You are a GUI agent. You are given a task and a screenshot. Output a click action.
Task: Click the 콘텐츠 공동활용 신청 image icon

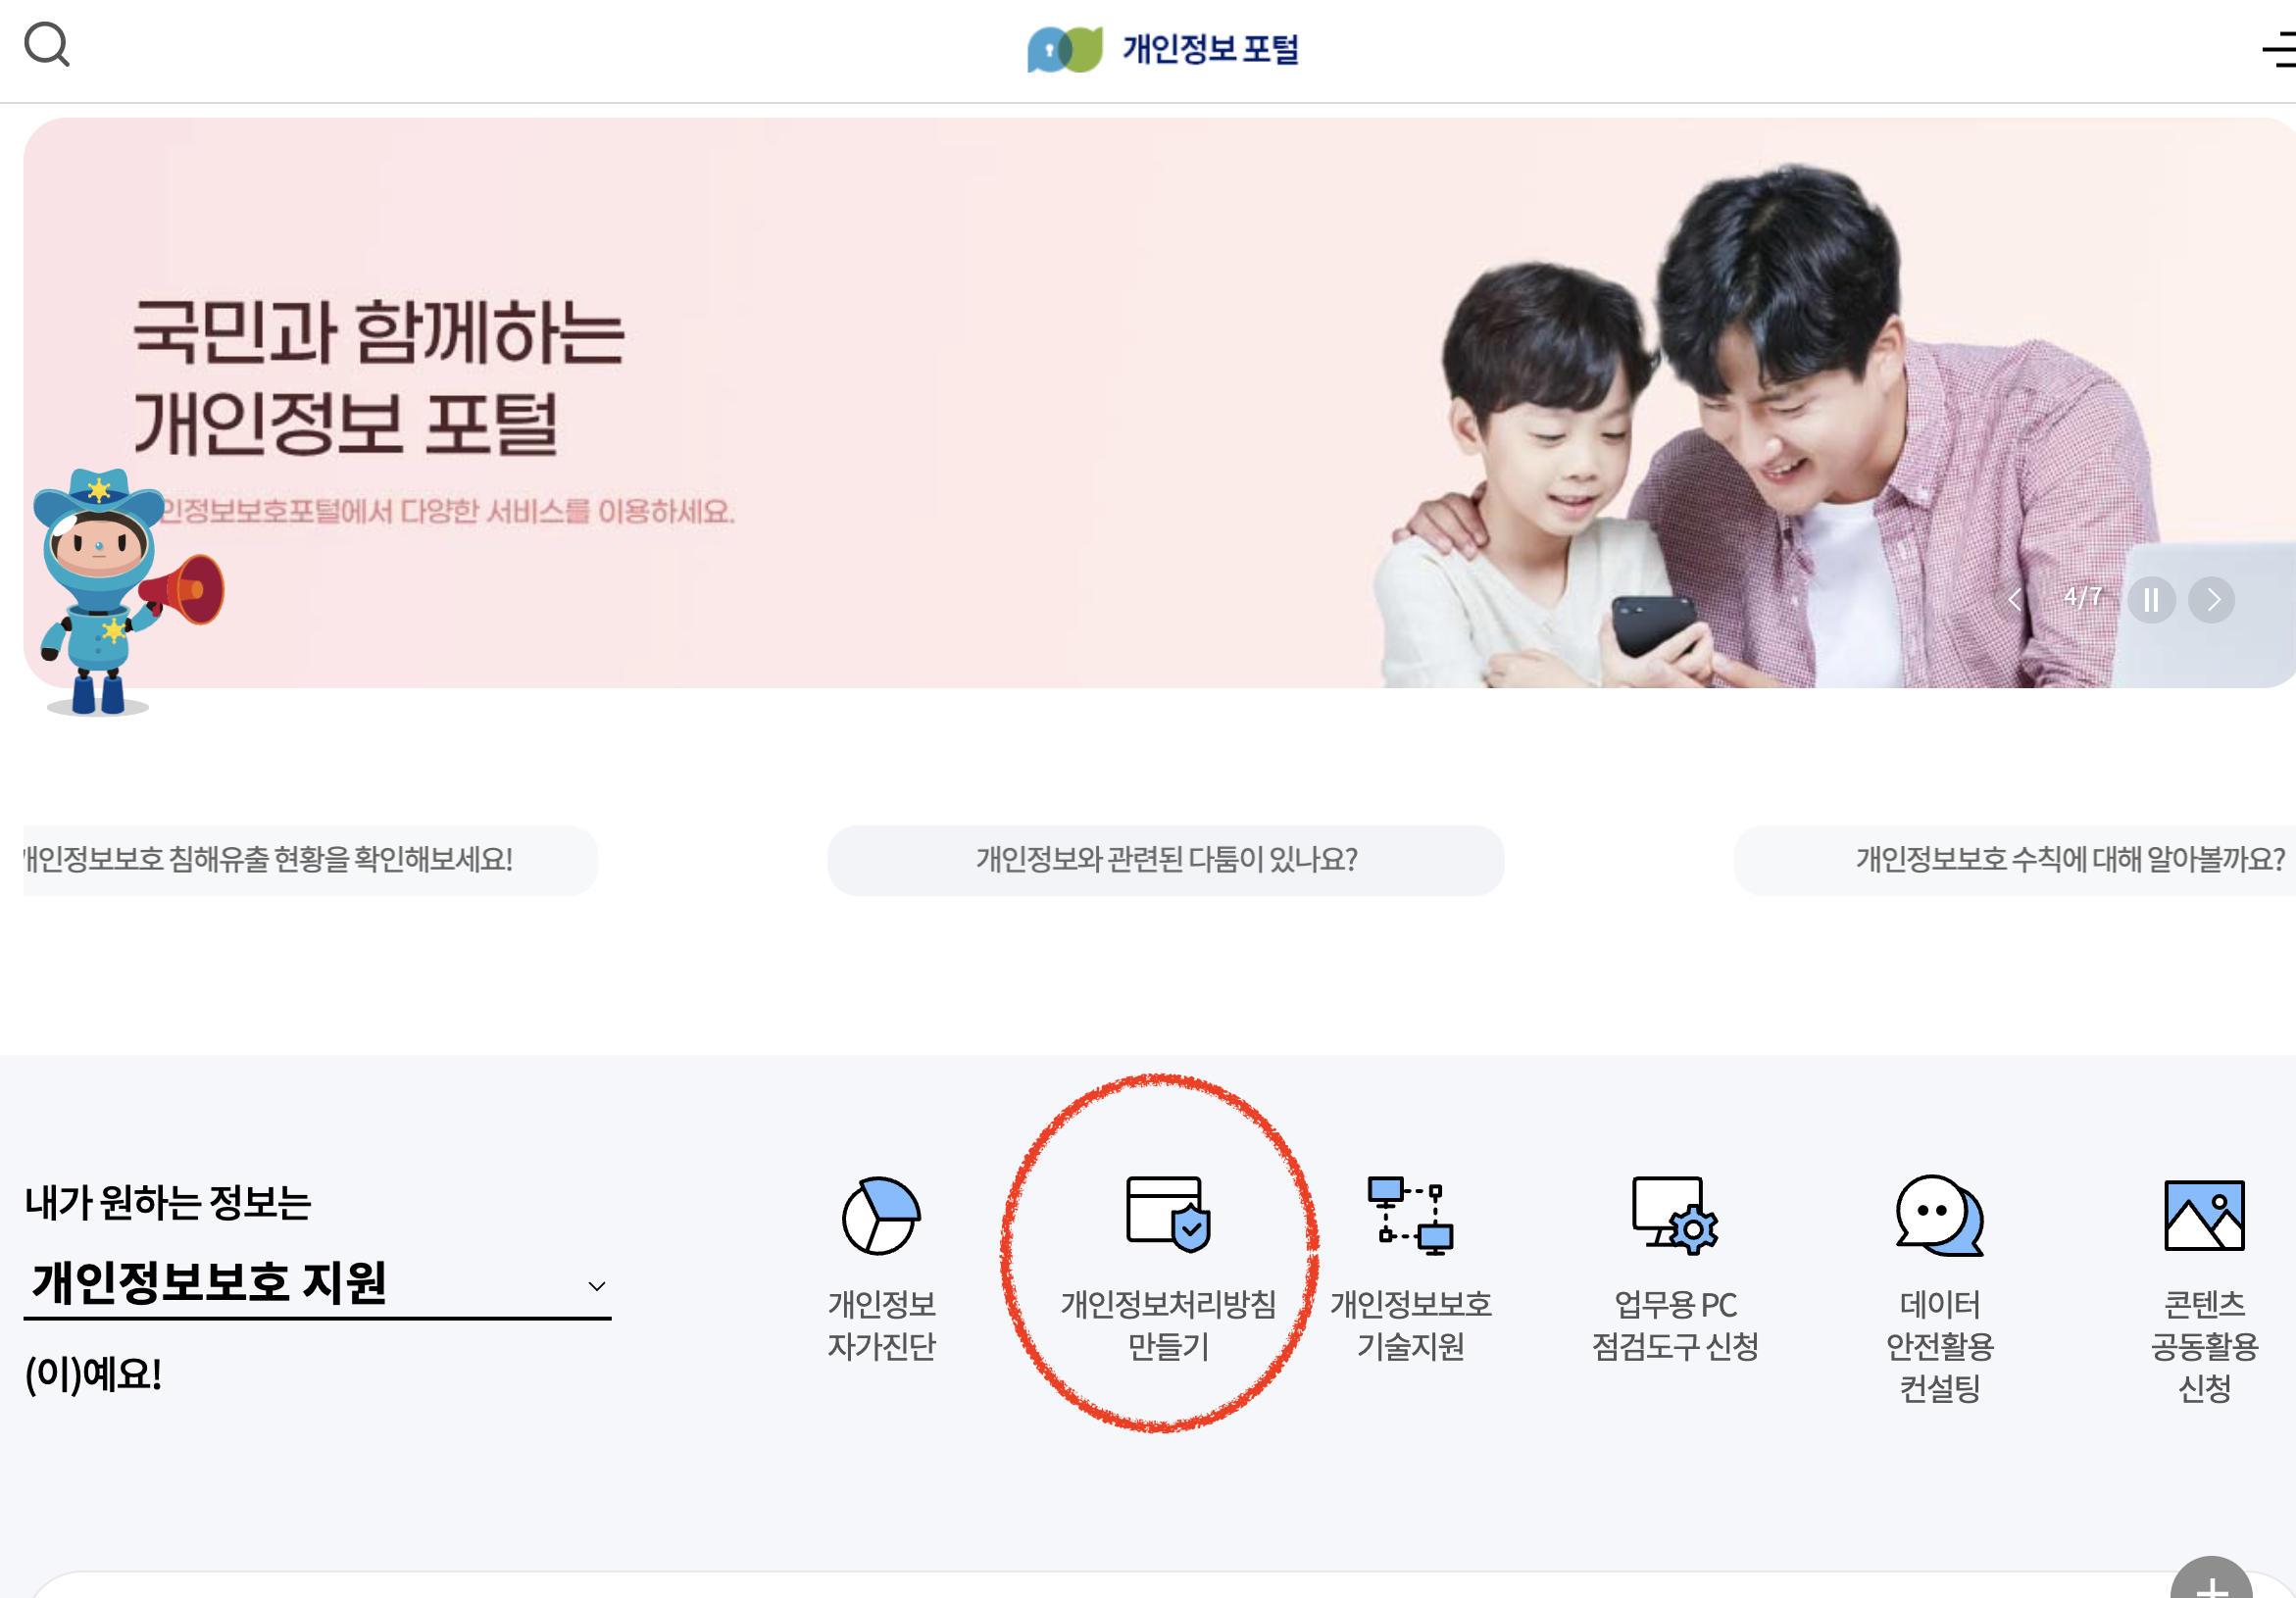click(x=2203, y=1216)
